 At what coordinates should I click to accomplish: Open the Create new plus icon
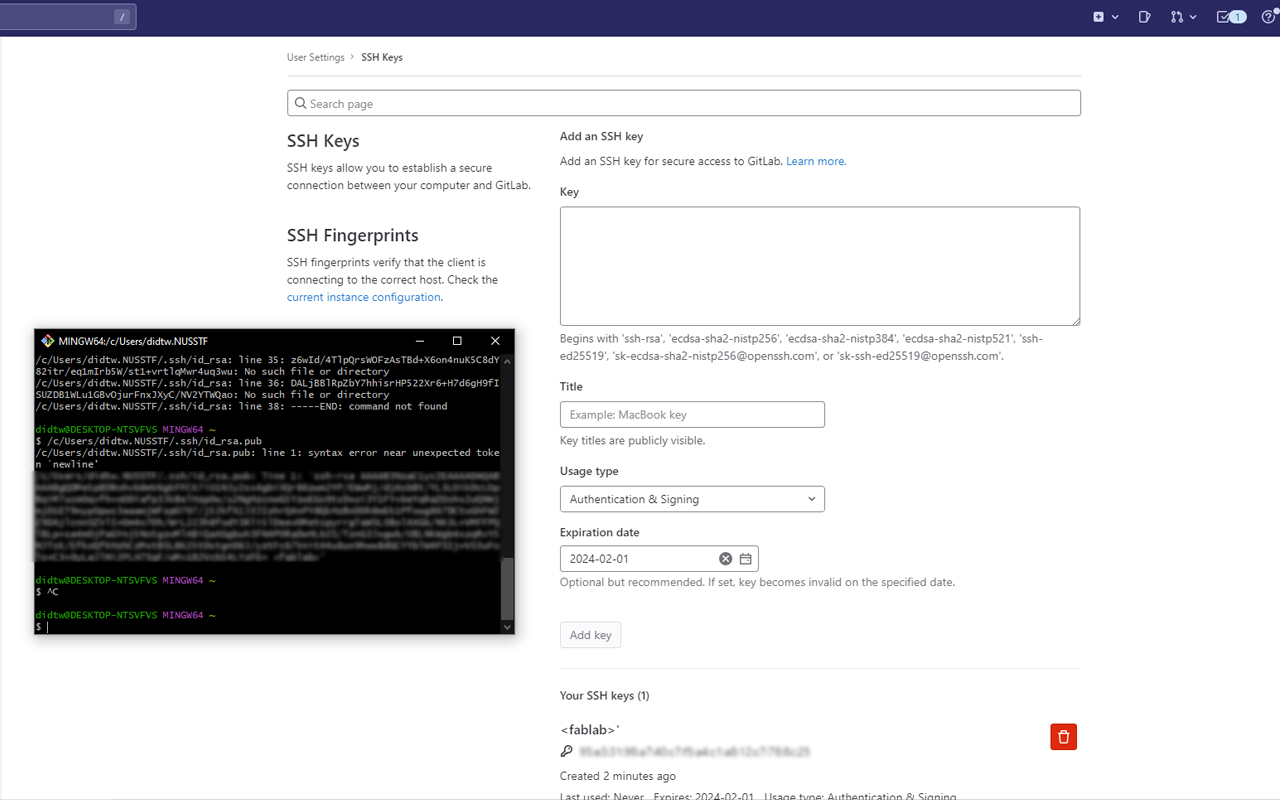click(1098, 17)
